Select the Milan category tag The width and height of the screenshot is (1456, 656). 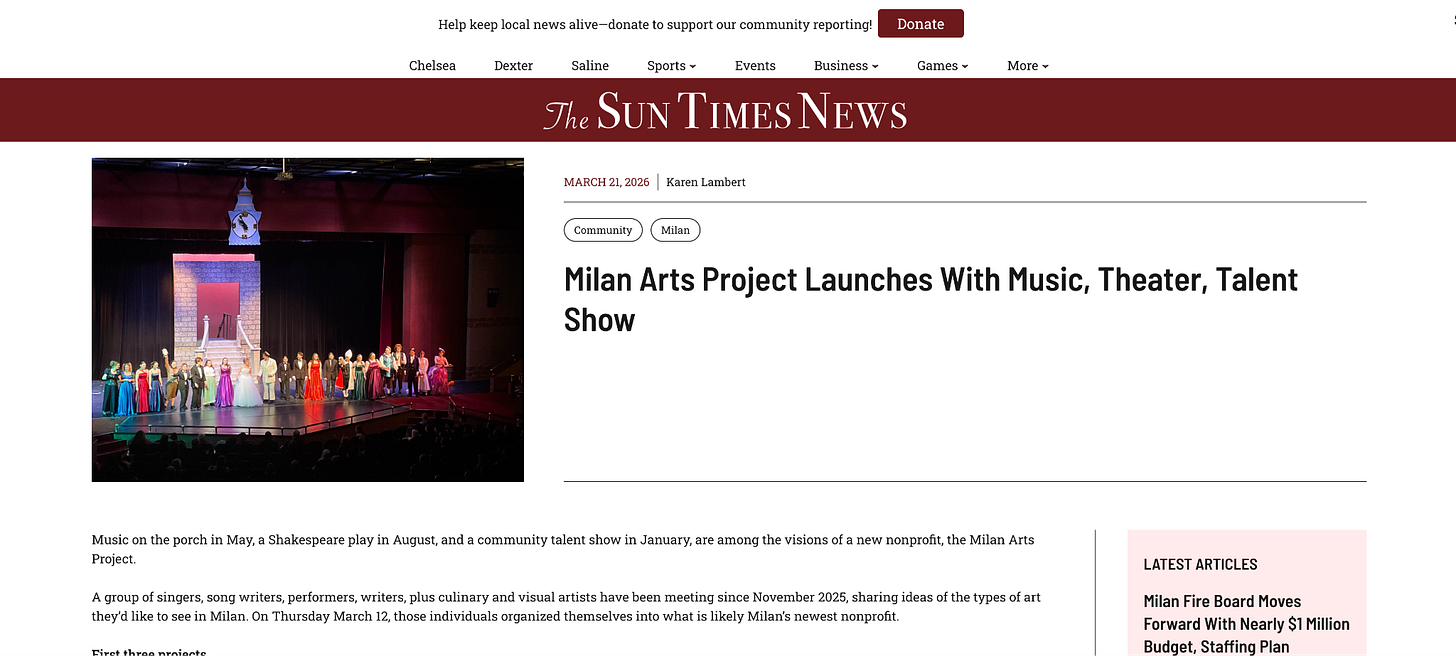[x=675, y=230]
